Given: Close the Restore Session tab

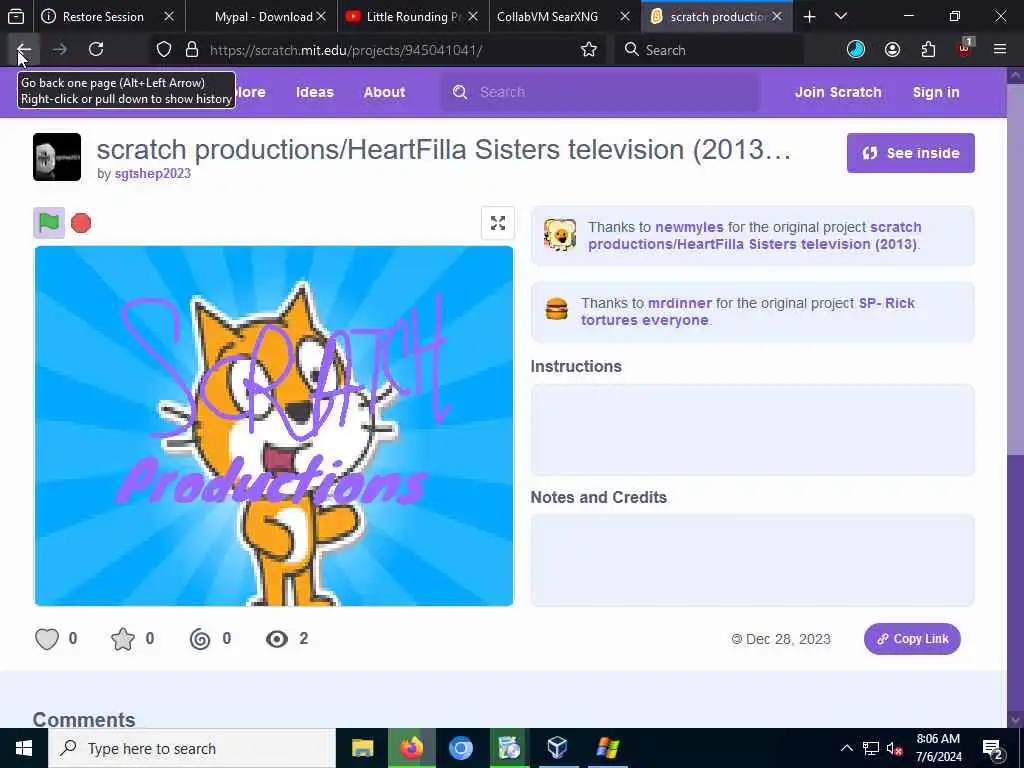Looking at the screenshot, I should point(168,16).
